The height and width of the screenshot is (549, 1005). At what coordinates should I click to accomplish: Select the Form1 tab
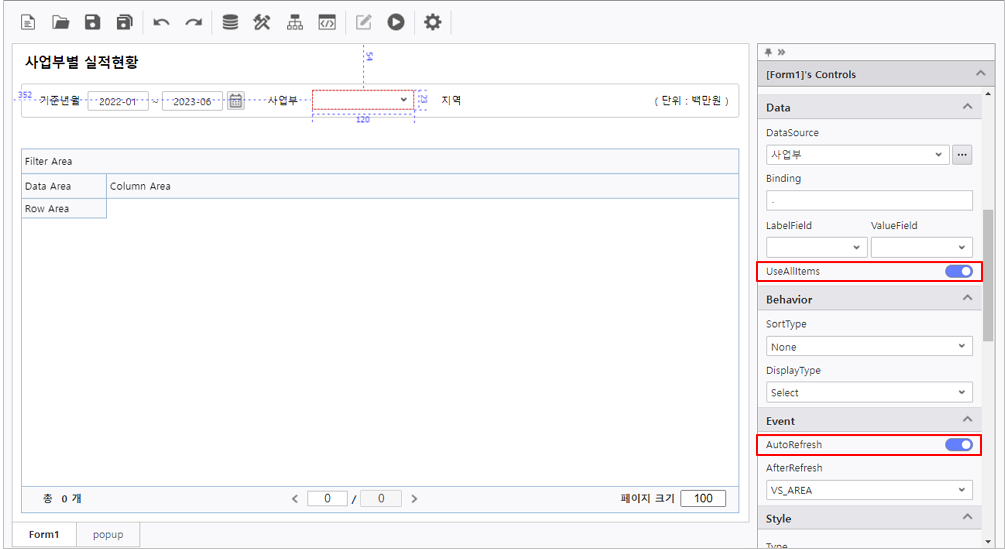44,535
